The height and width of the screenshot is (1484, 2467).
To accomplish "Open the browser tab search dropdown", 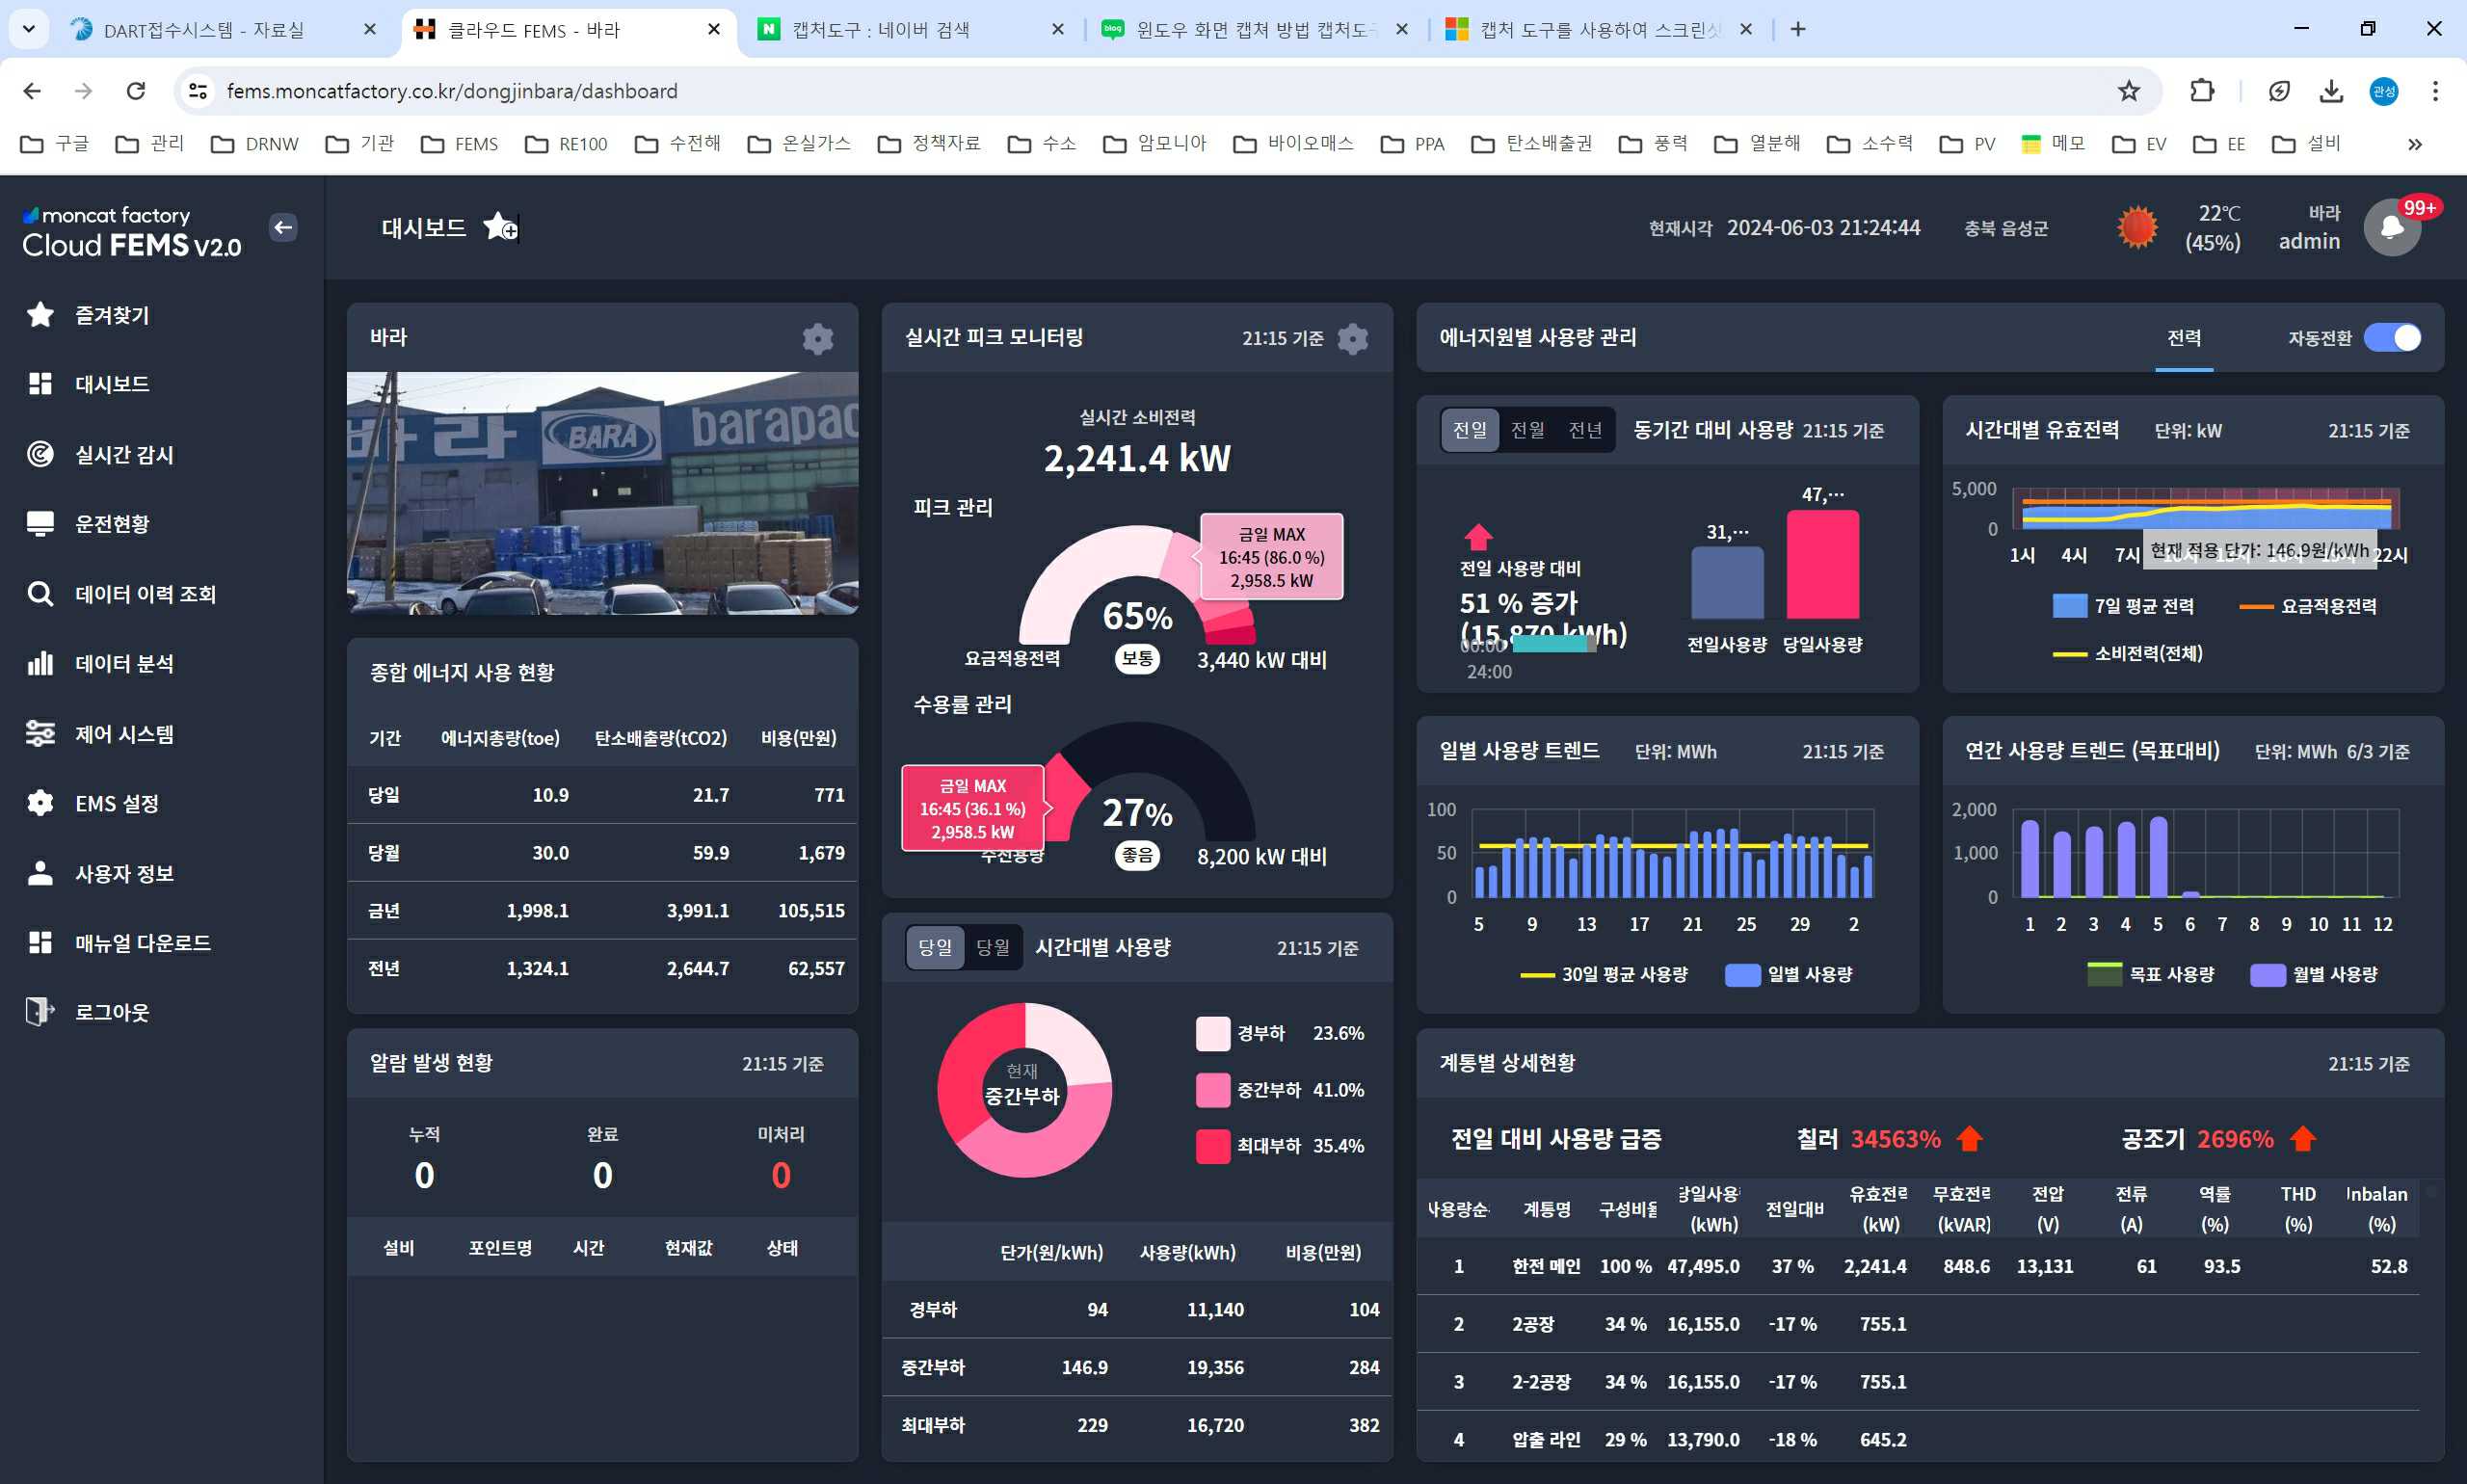I will [x=28, y=29].
